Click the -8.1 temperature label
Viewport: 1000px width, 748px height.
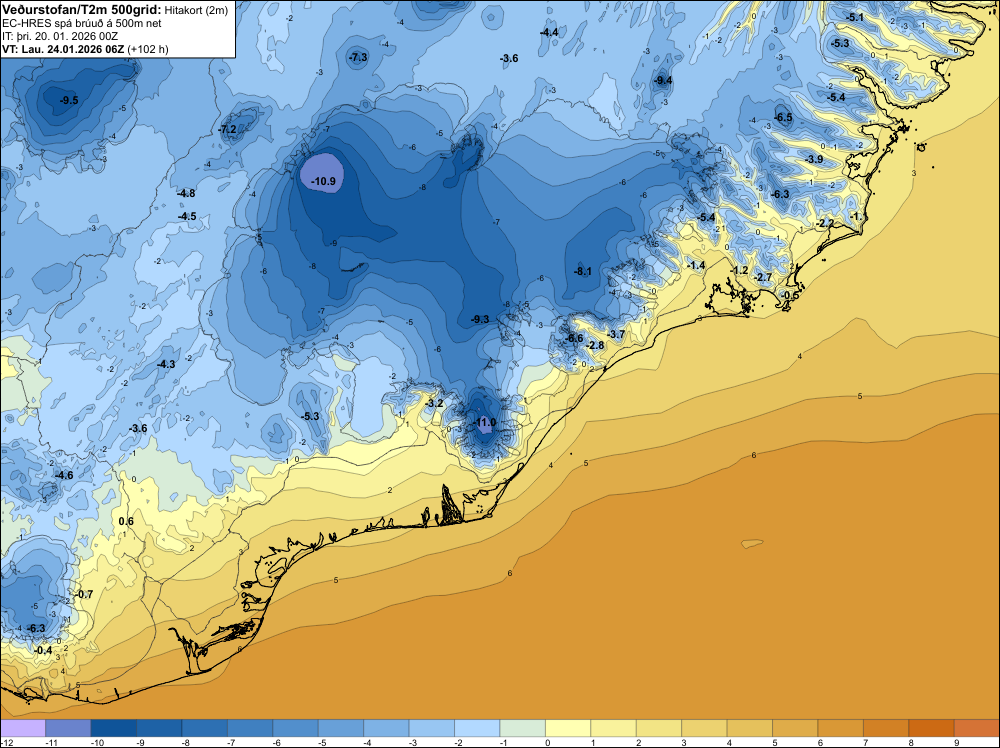[582, 271]
